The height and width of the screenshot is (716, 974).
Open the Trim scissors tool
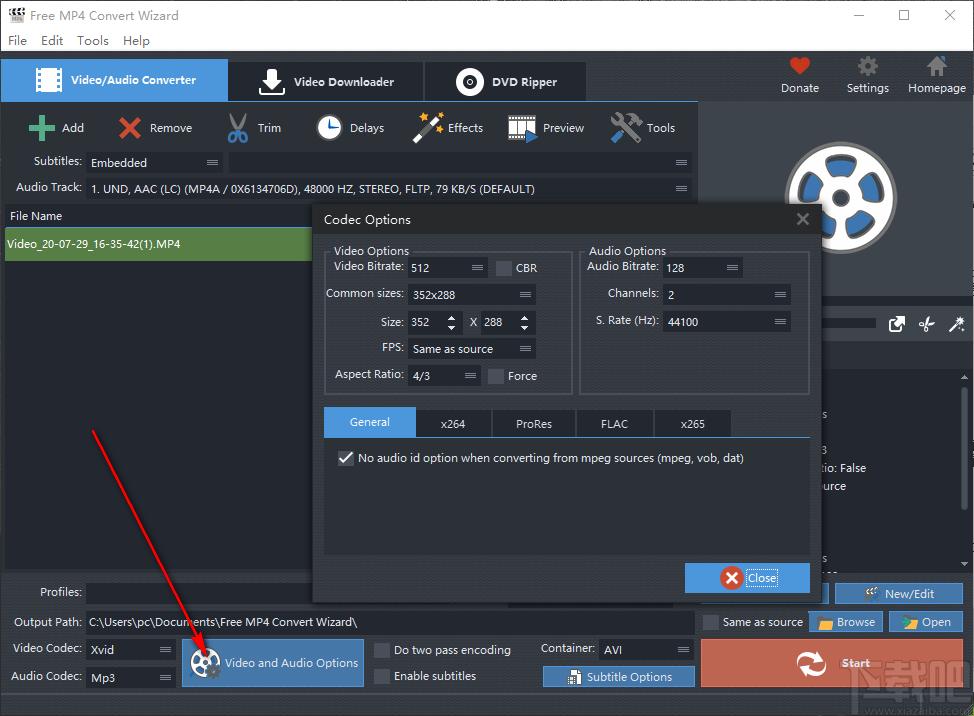click(x=237, y=128)
